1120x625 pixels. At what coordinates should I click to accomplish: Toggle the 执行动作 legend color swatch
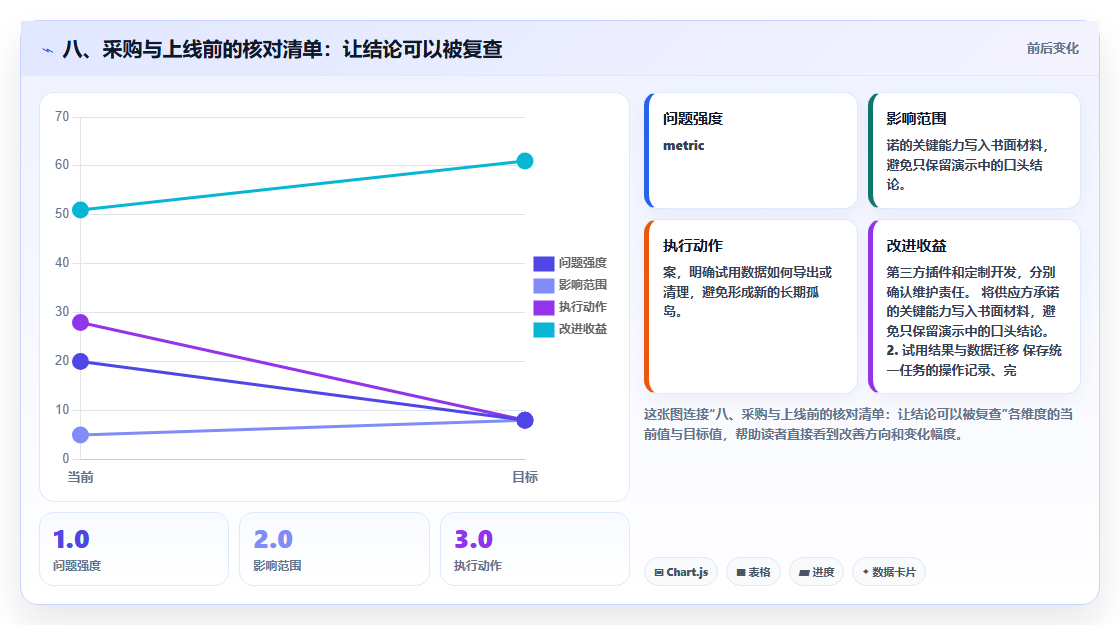tap(544, 308)
